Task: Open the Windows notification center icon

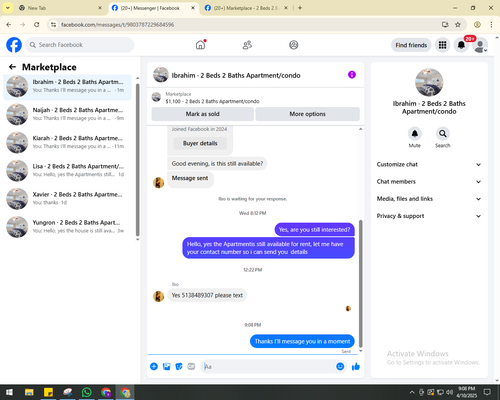Action: click(x=487, y=392)
